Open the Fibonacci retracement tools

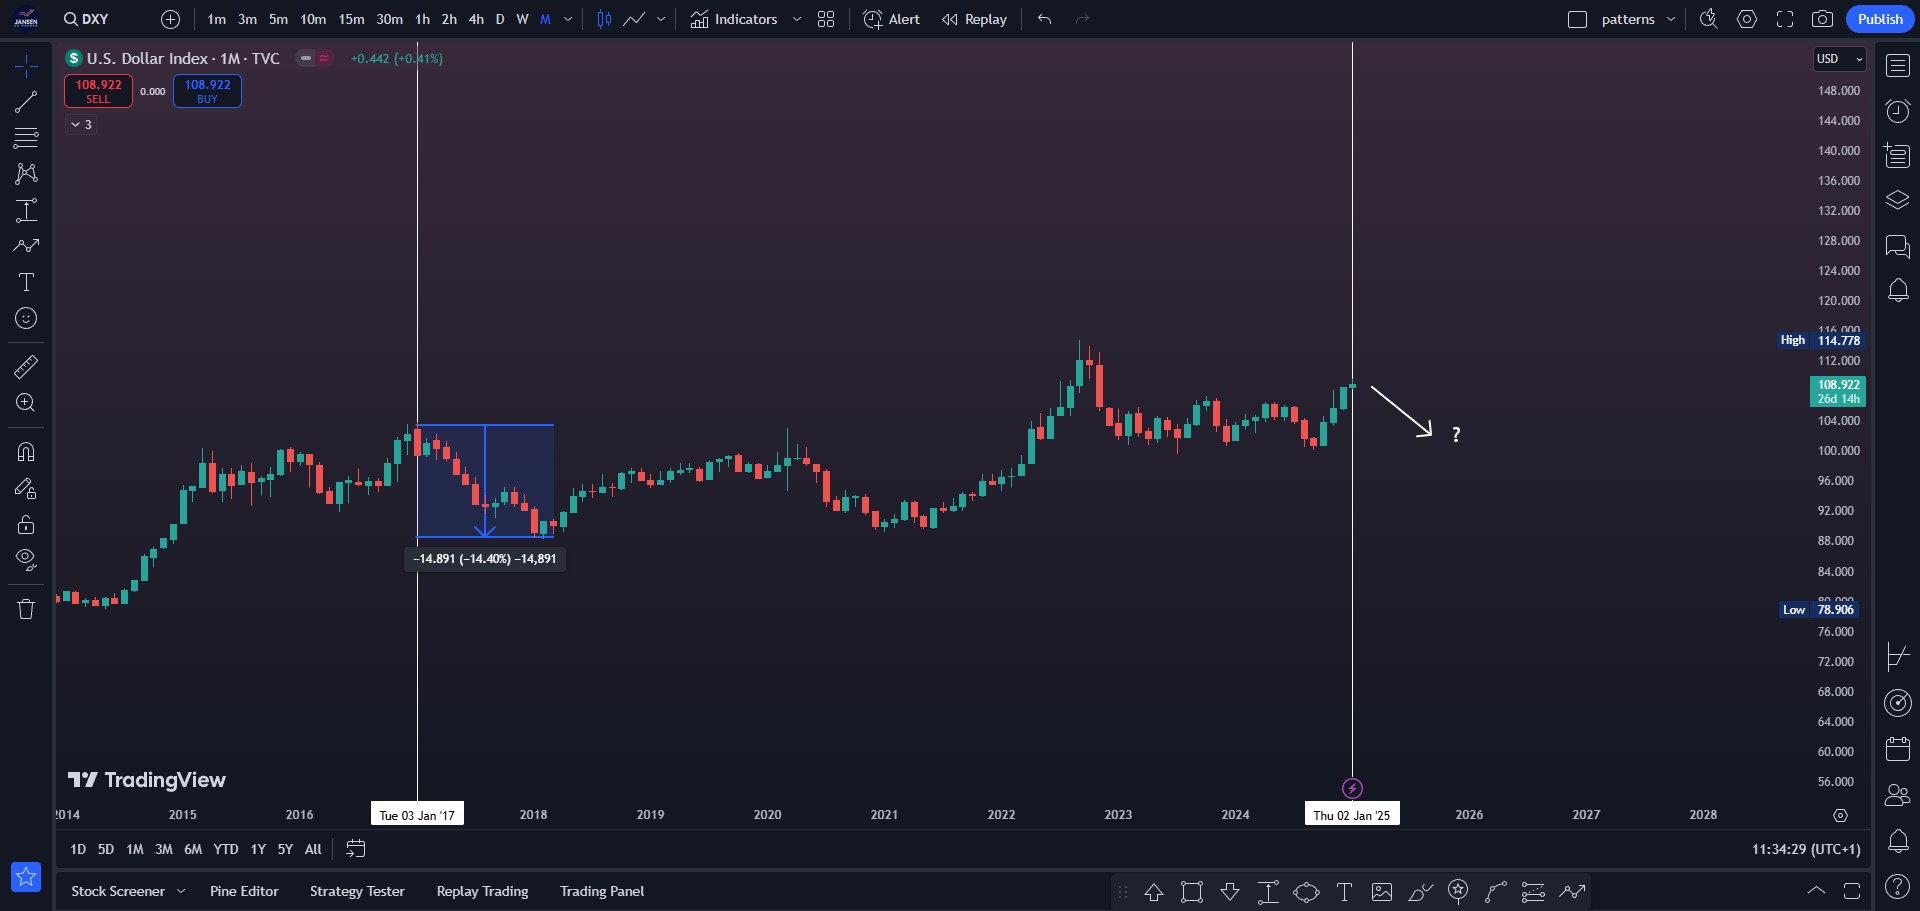[26, 138]
